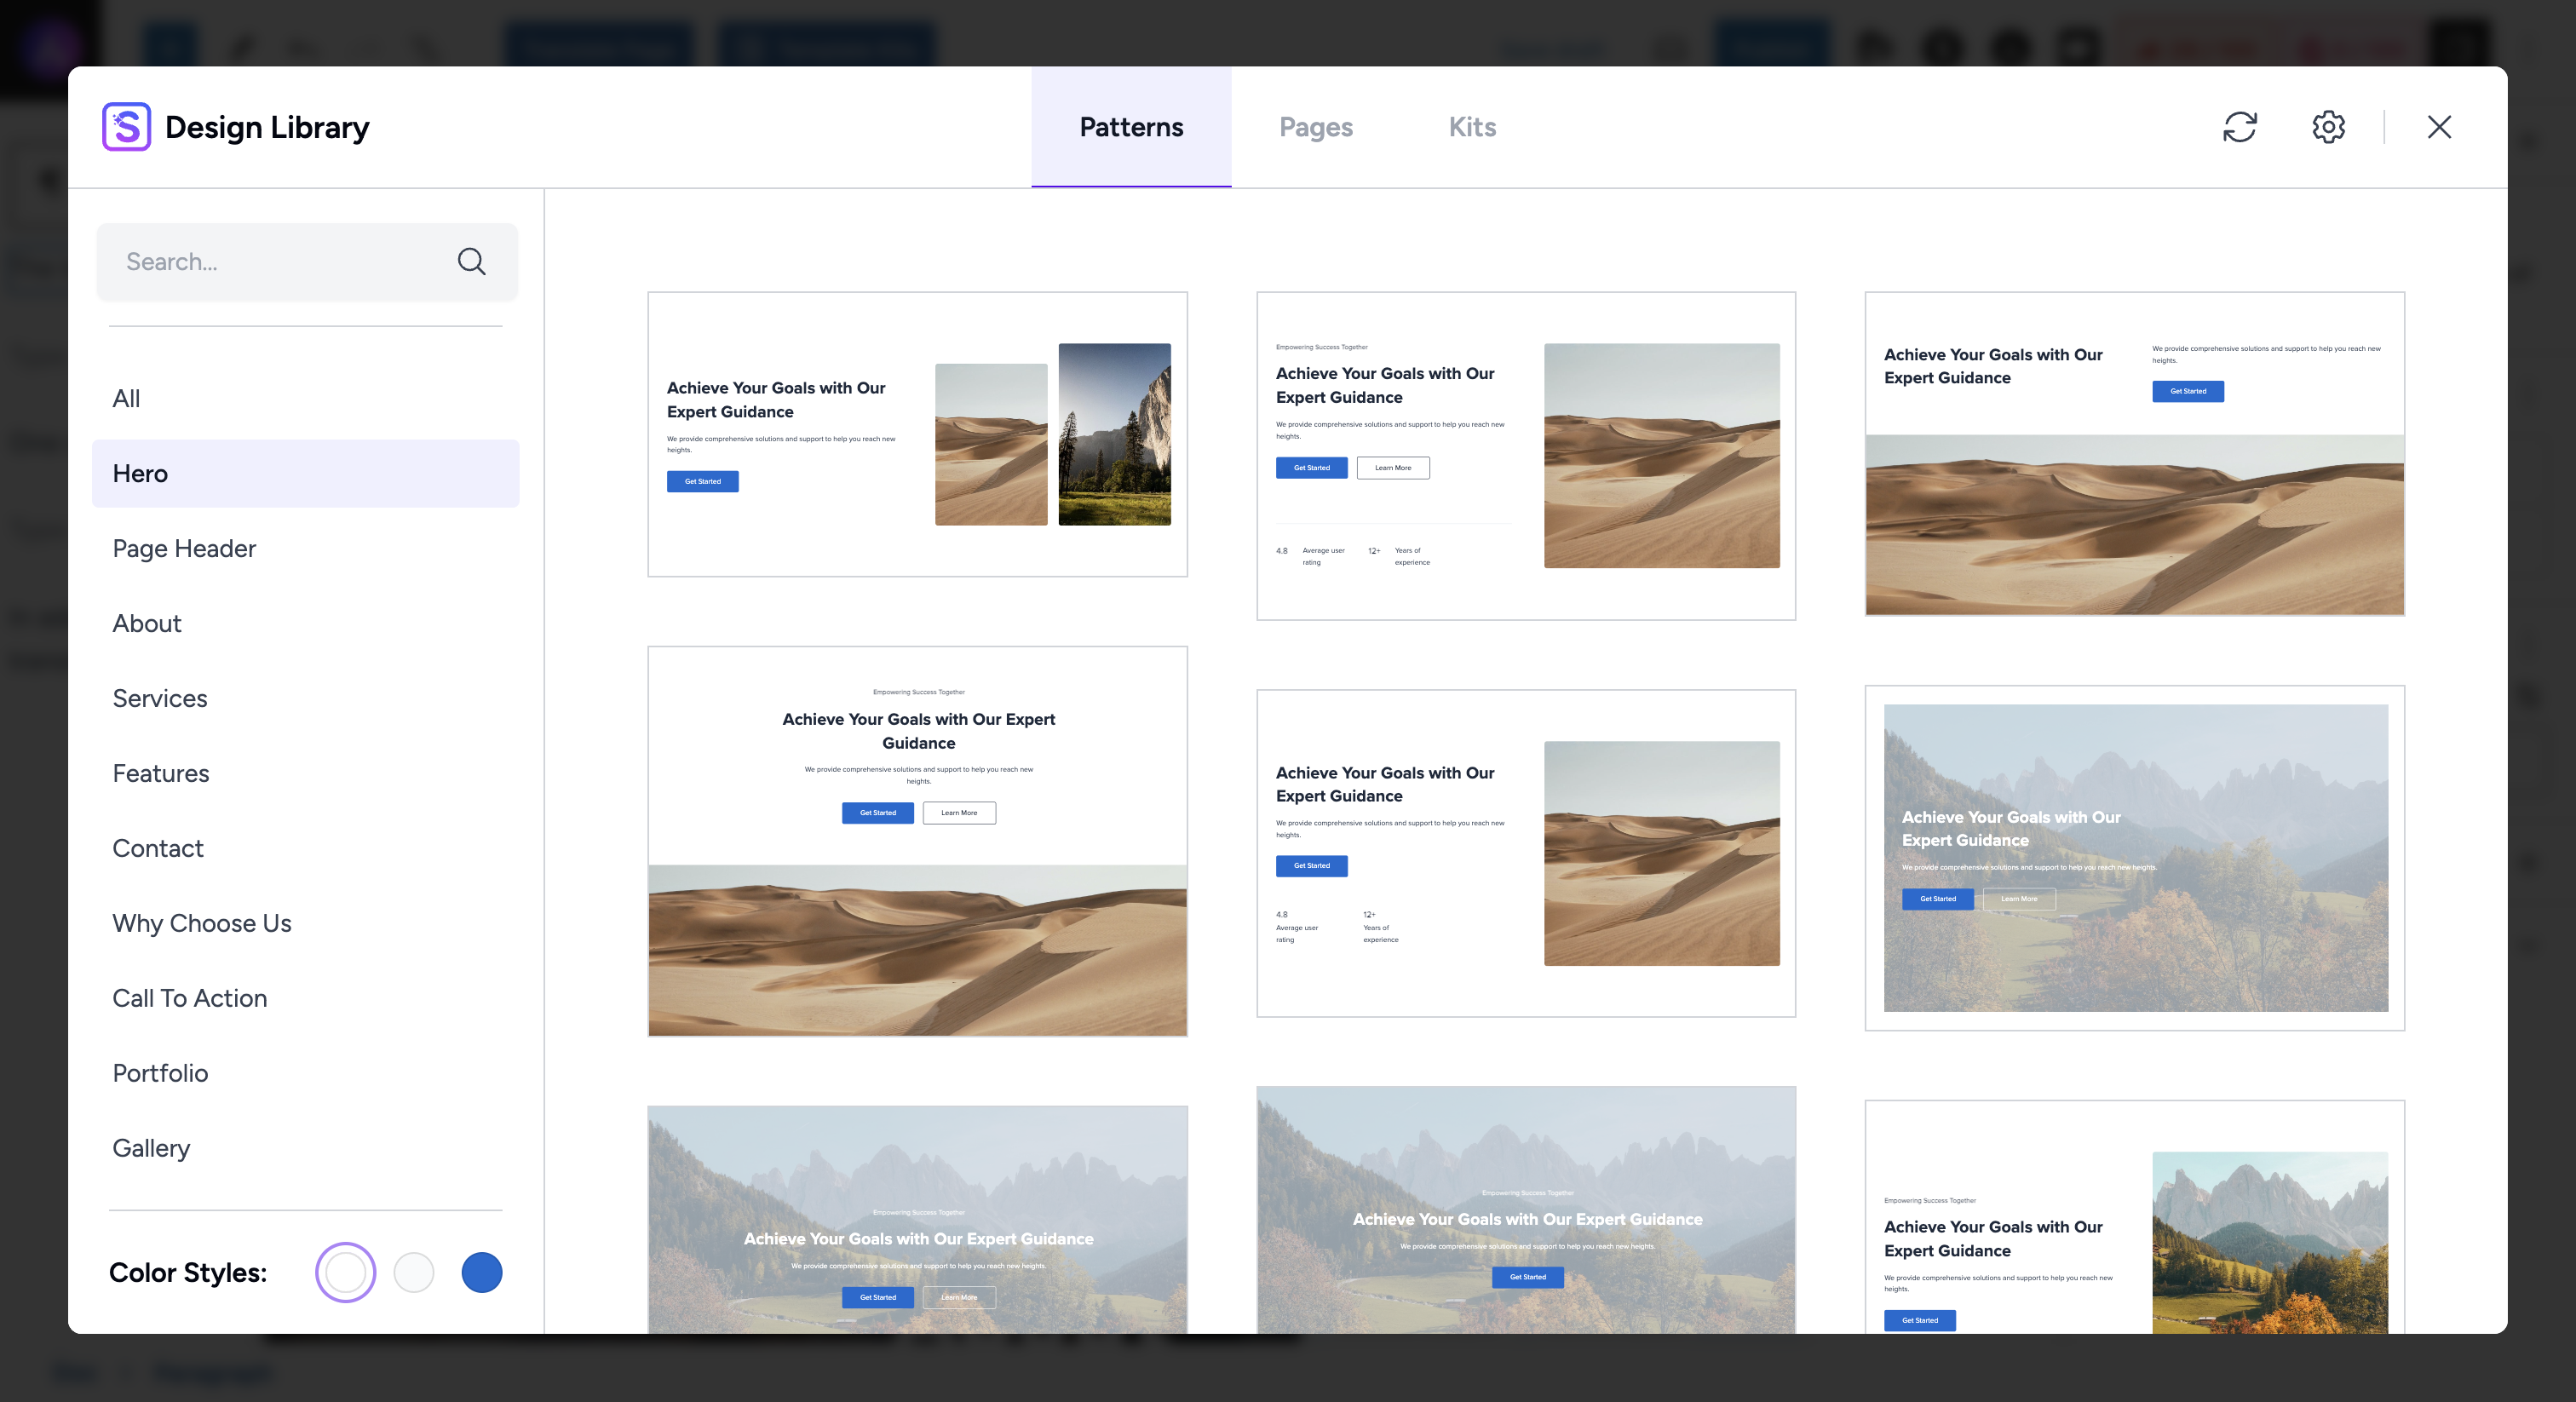Open the settings gear icon
2576x1402 pixels.
[x=2329, y=126]
